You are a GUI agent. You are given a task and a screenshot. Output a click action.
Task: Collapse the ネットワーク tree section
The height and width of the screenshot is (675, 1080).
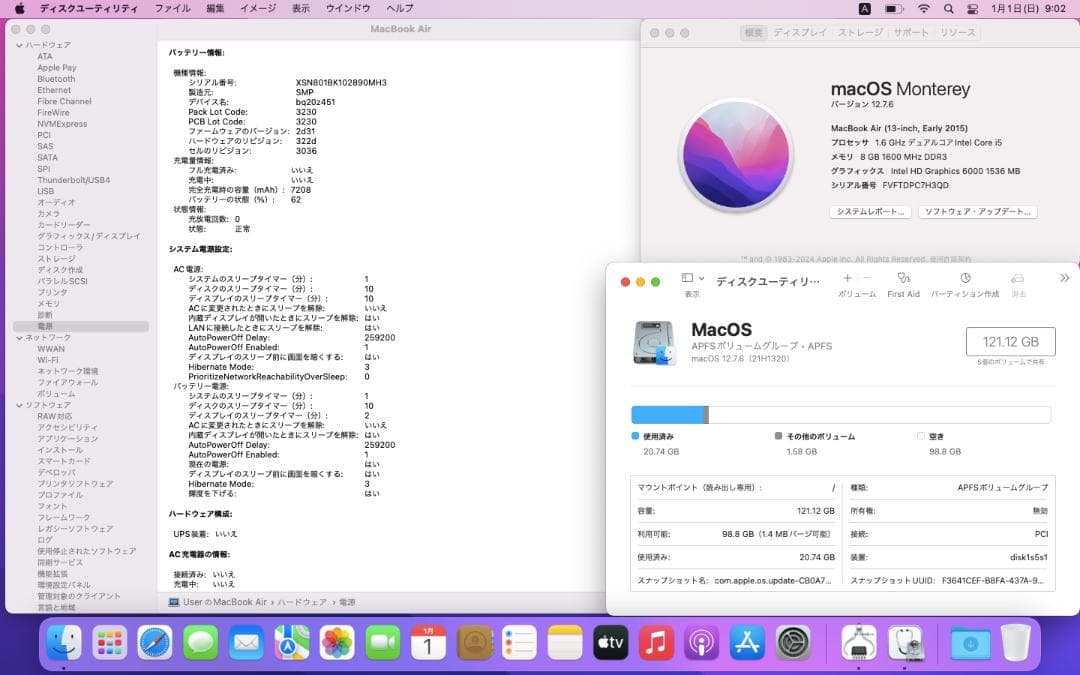coord(19,338)
